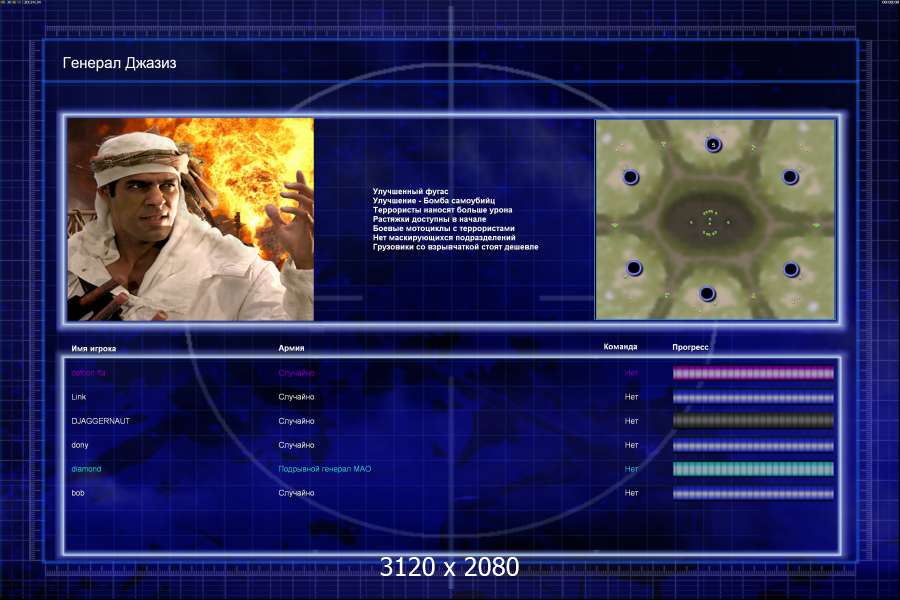Click 'Нет маскирующихся подразделений' line

pos(444,237)
